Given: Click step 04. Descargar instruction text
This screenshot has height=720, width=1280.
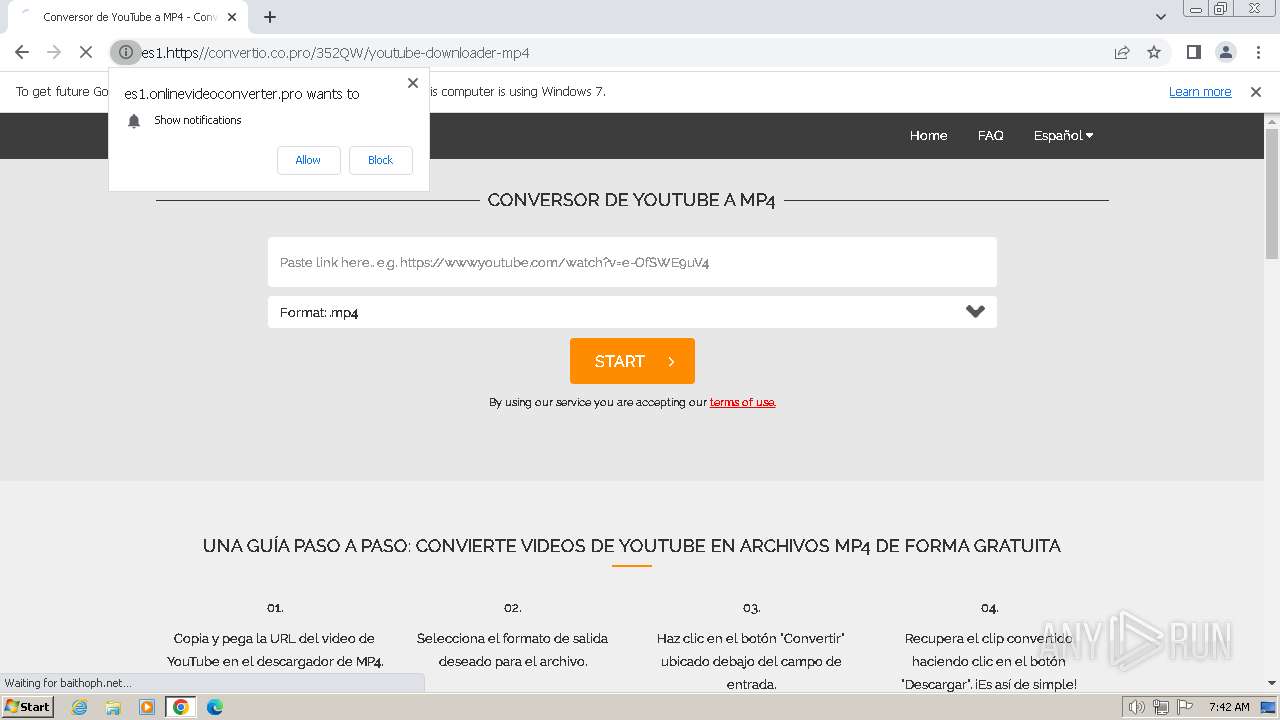Looking at the screenshot, I should [989, 661].
